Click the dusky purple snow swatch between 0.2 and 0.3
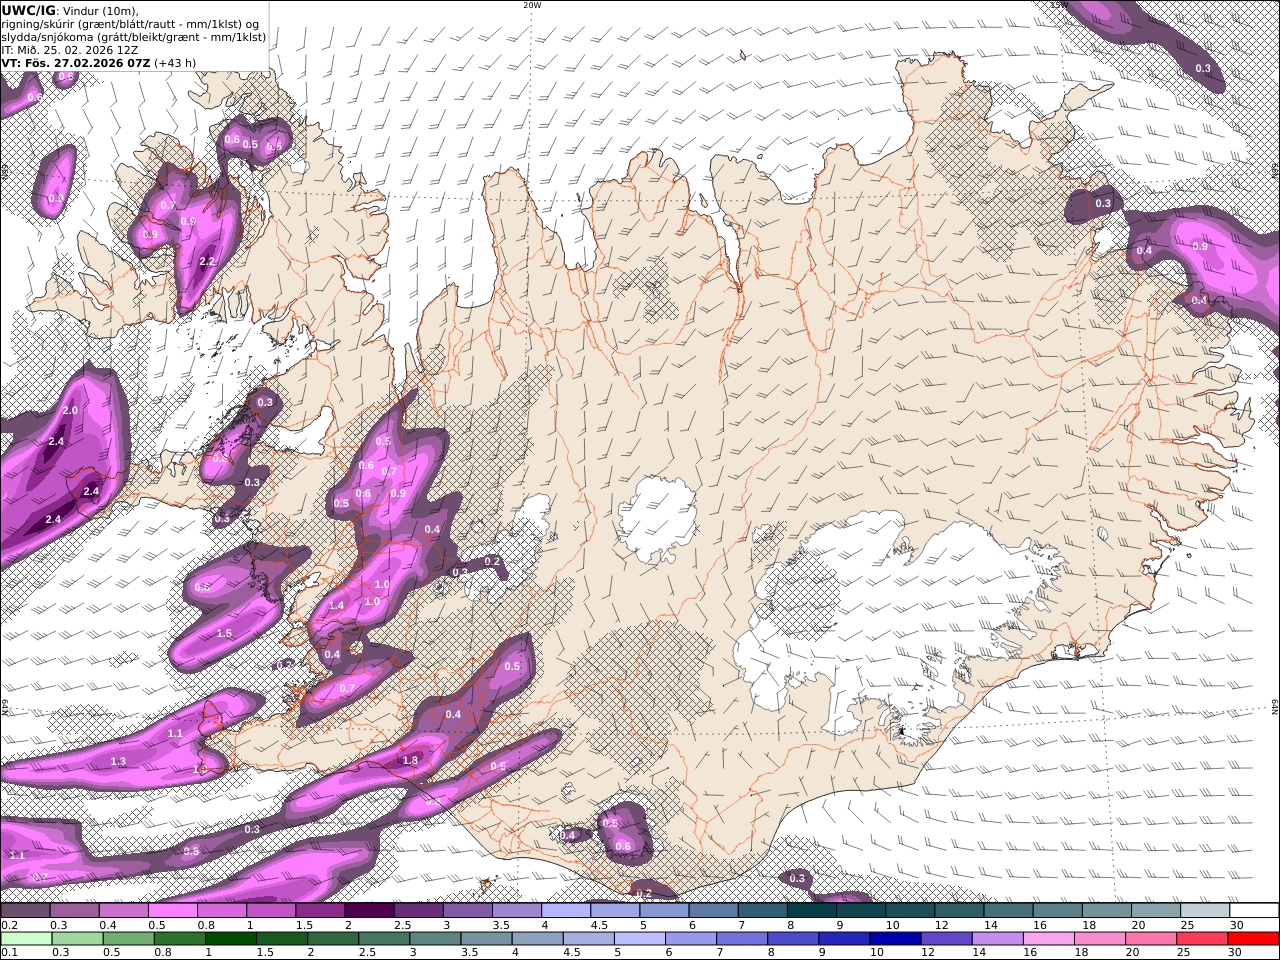This screenshot has height=960, width=1280. click(25, 910)
